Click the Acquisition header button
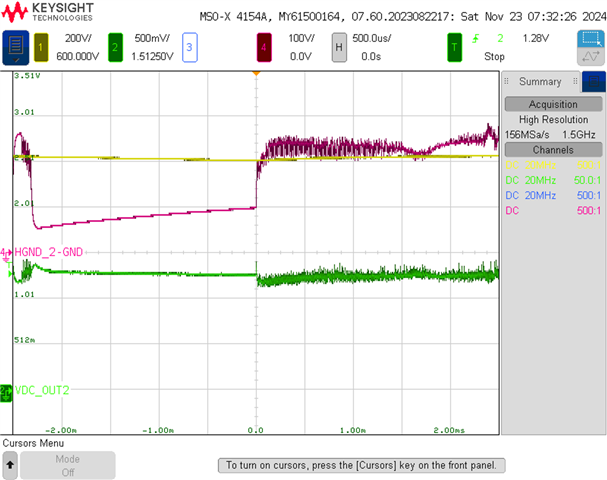 click(554, 104)
